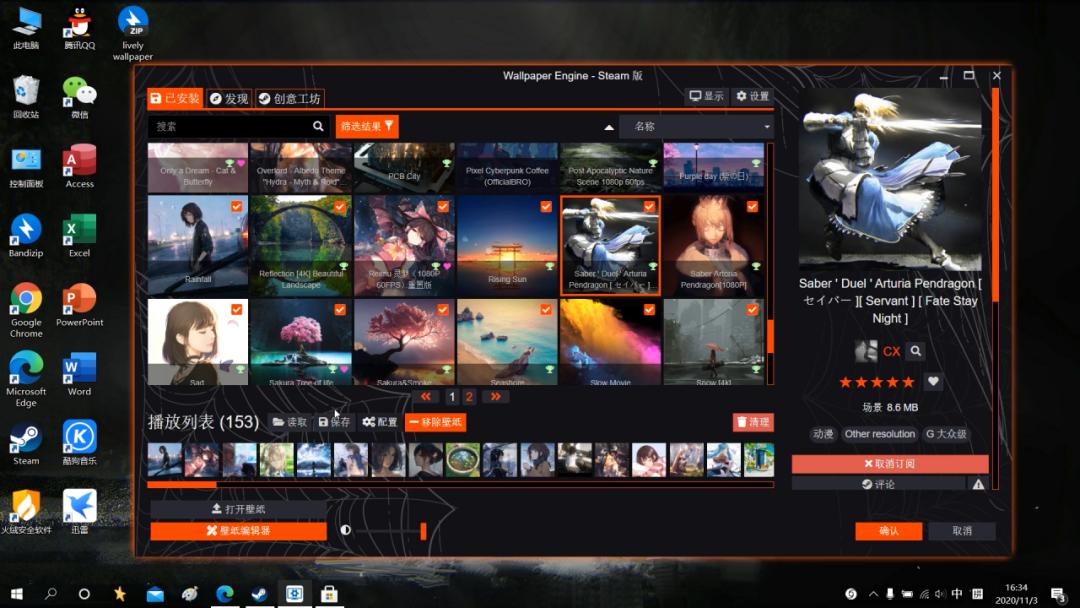Open lively wallpaper zip file icon
The height and width of the screenshot is (608, 1080).
pos(133,33)
